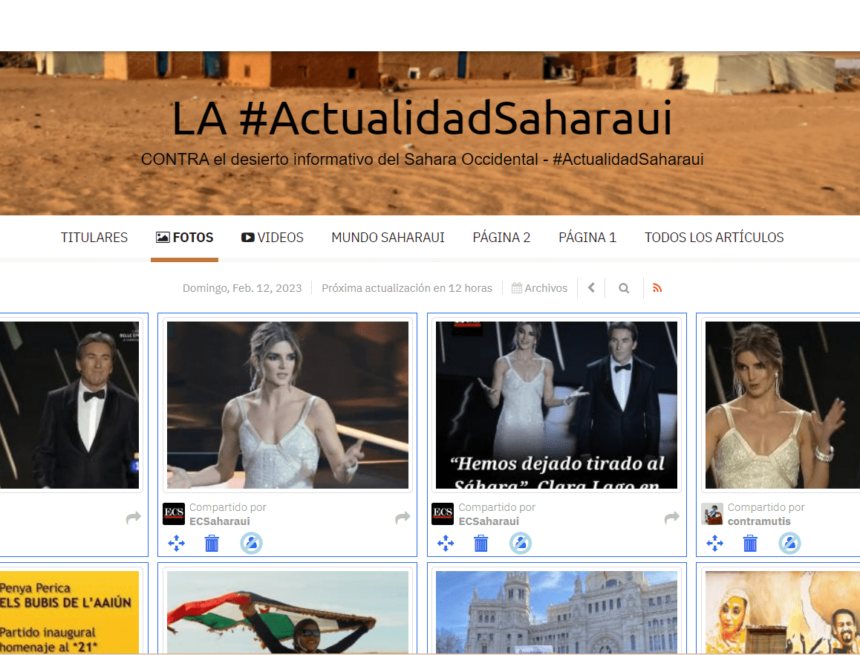Image resolution: width=860 pixels, height=655 pixels.
Task: Click user icon on 'Hemos dejado tirado' card
Action: pyautogui.click(x=520, y=543)
